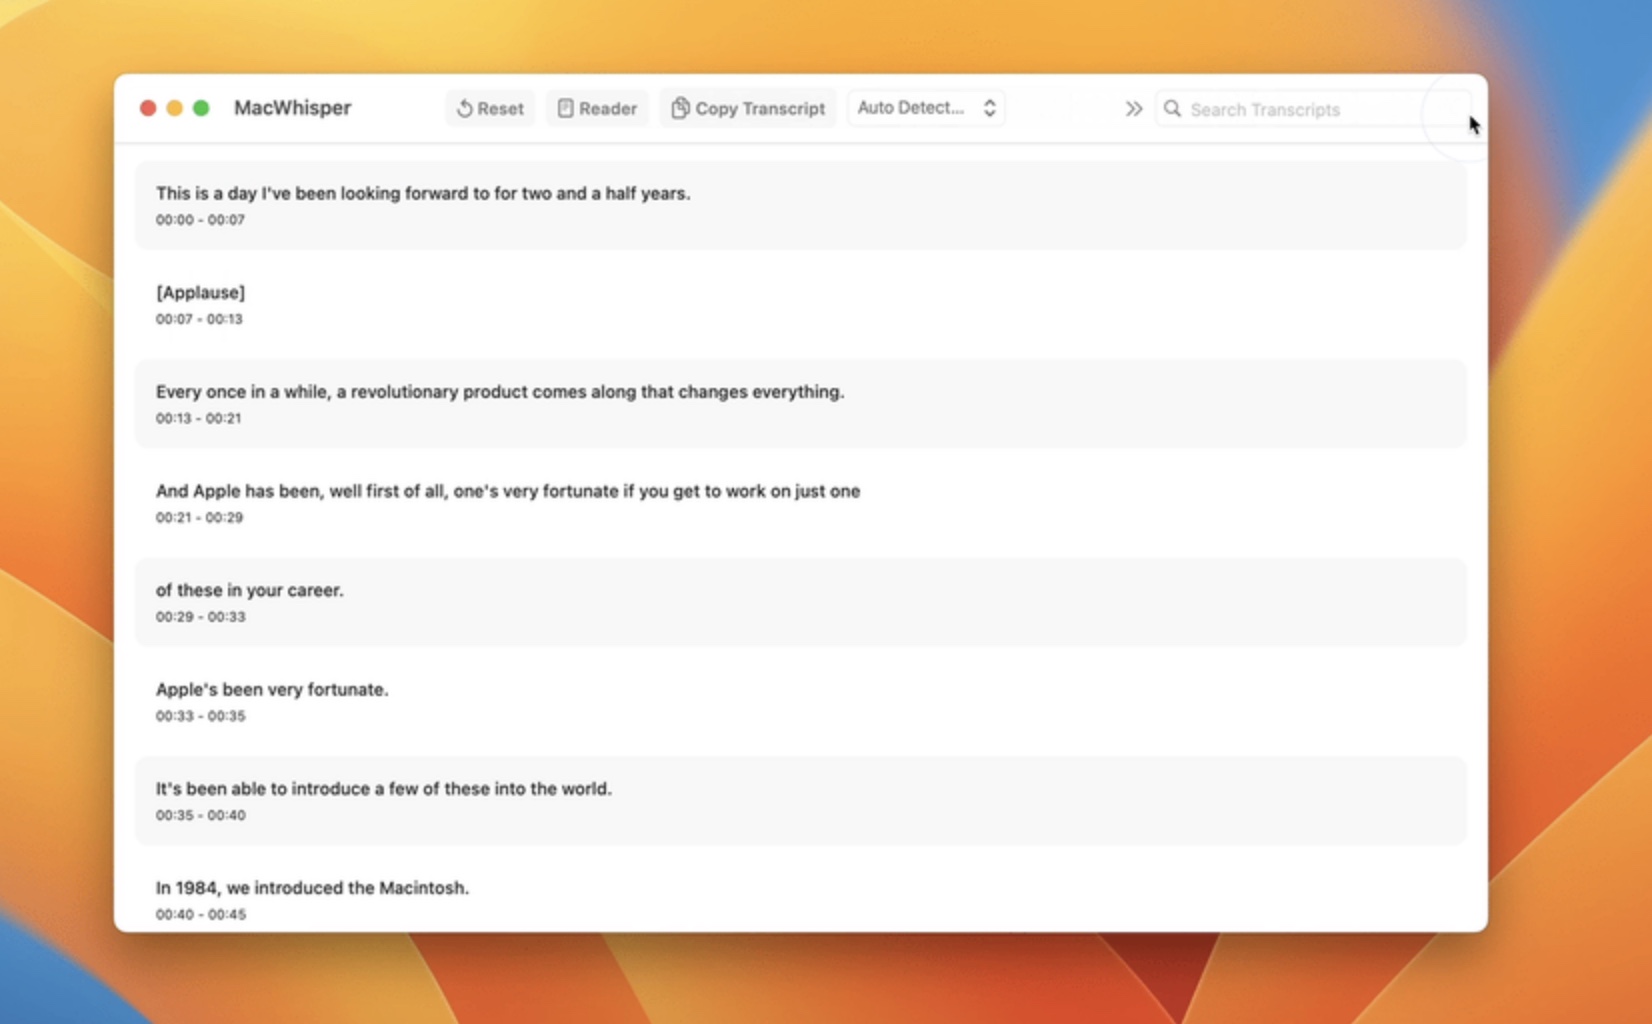
Task: Open Reader mode
Action: tap(597, 108)
